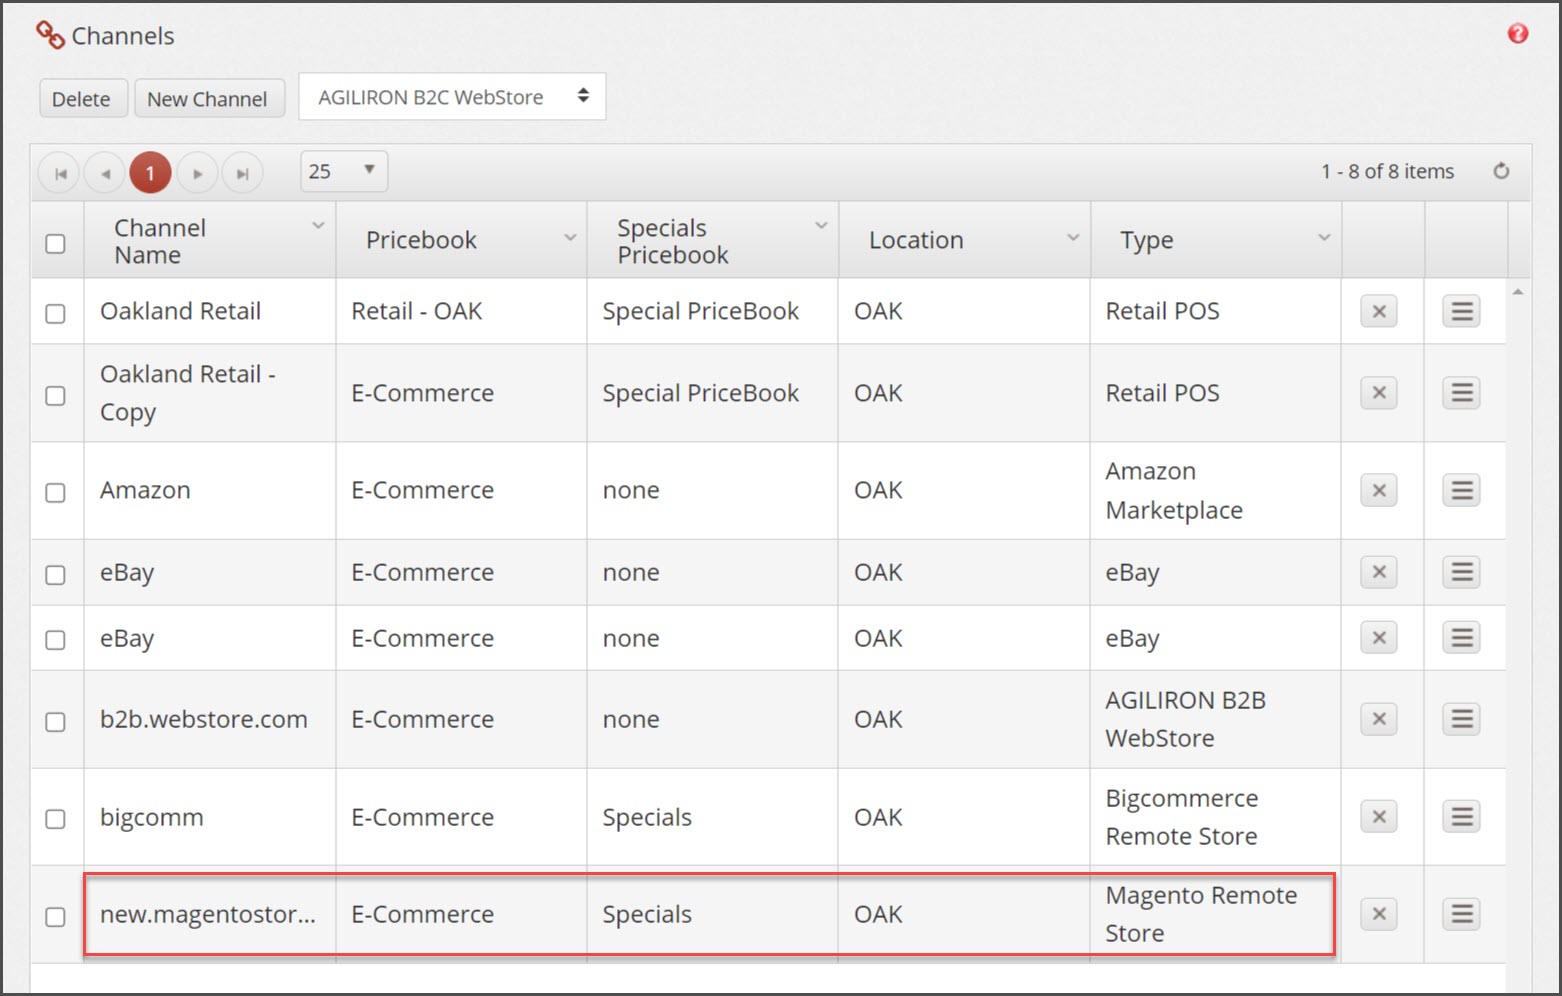The image size is (1562, 996).
Task: Delete the Oakland Retail - Copy row X
Action: [1379, 393]
